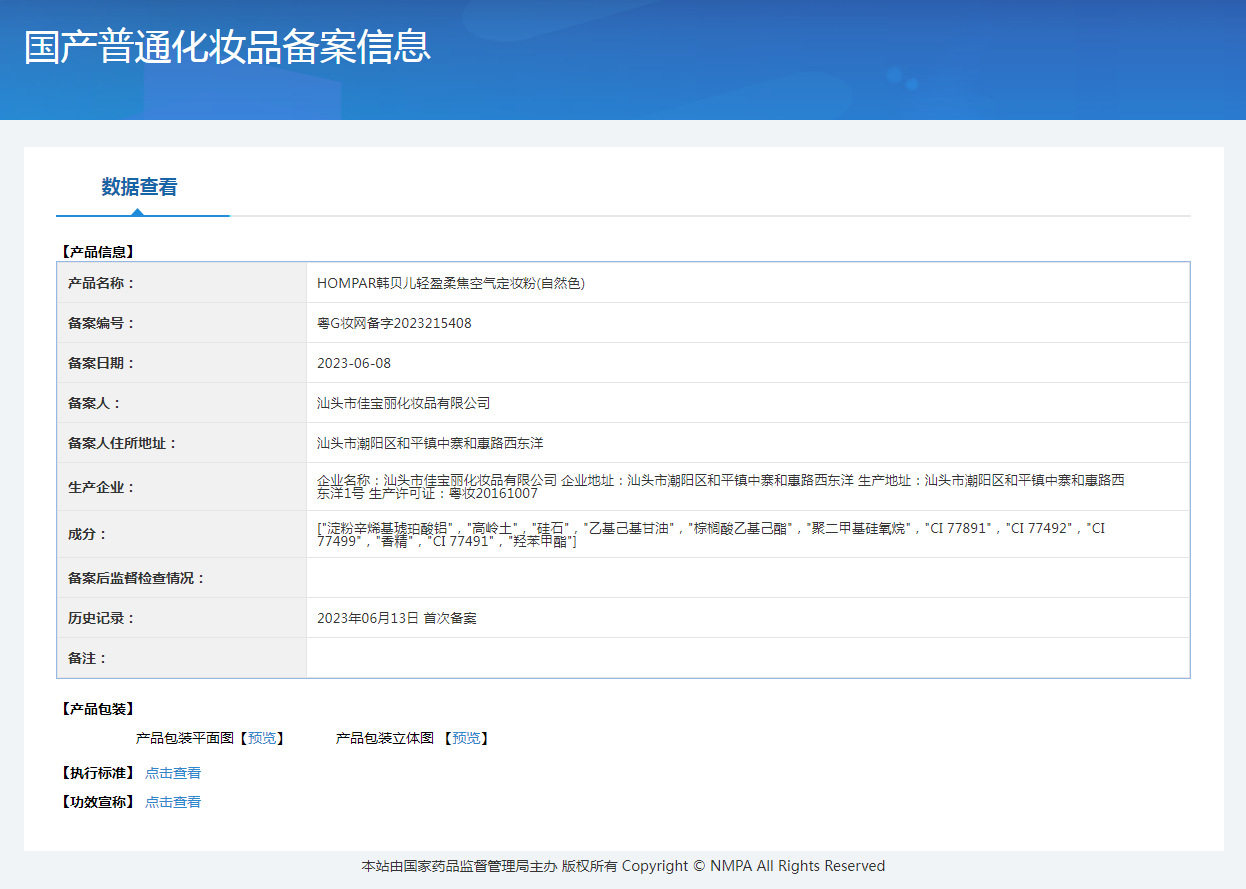Click the 产品名称 row label
Viewport: 1246px width, 889px height.
(x=101, y=283)
